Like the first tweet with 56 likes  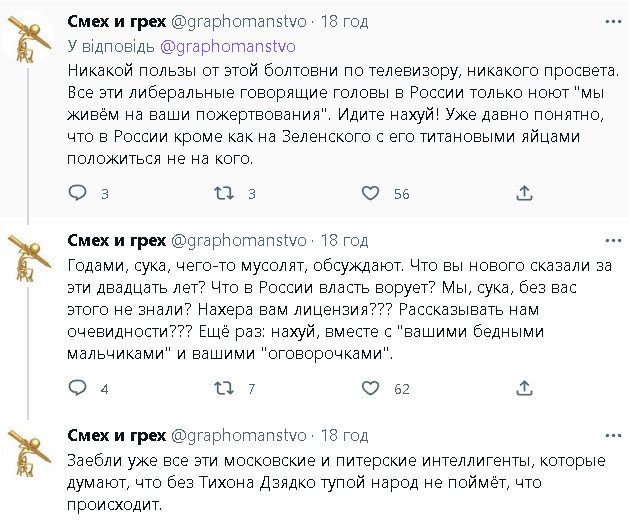click(x=369, y=193)
